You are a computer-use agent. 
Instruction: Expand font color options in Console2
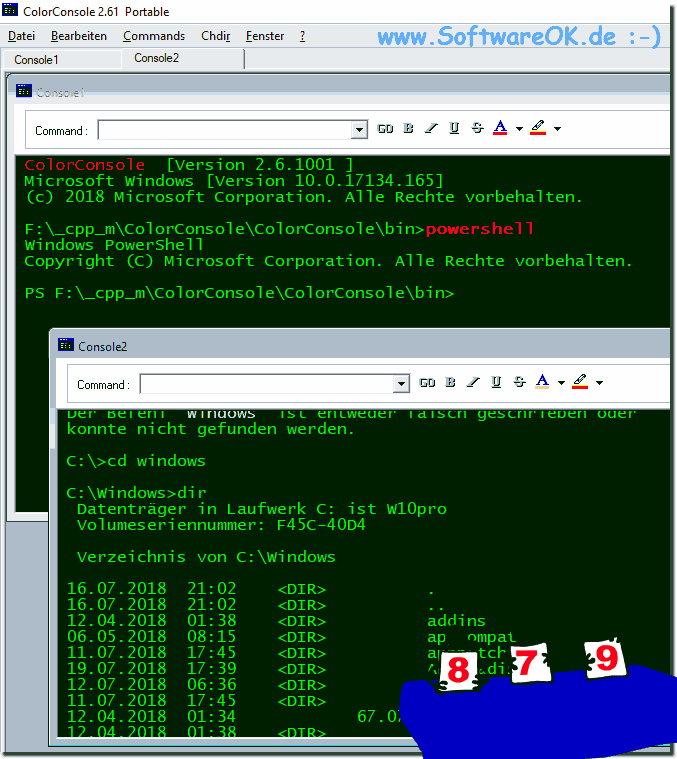point(561,383)
